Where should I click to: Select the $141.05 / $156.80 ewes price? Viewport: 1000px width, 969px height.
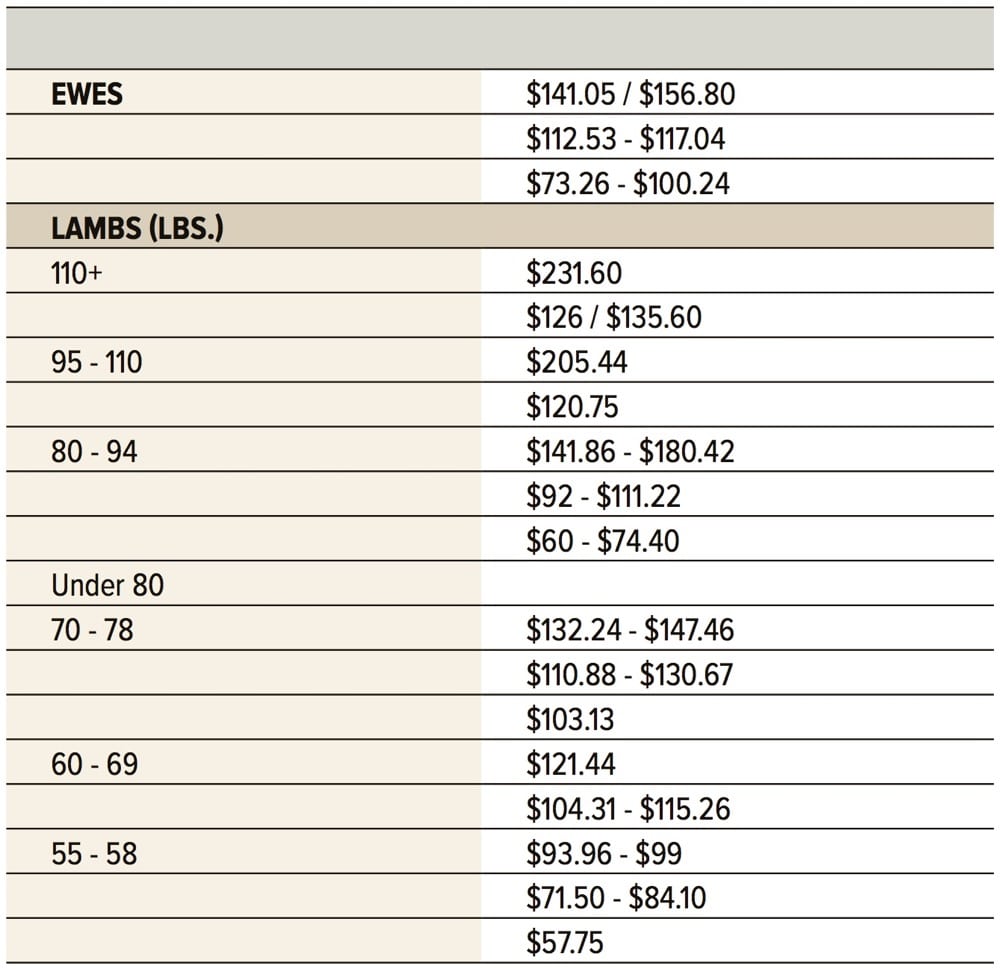click(x=630, y=94)
